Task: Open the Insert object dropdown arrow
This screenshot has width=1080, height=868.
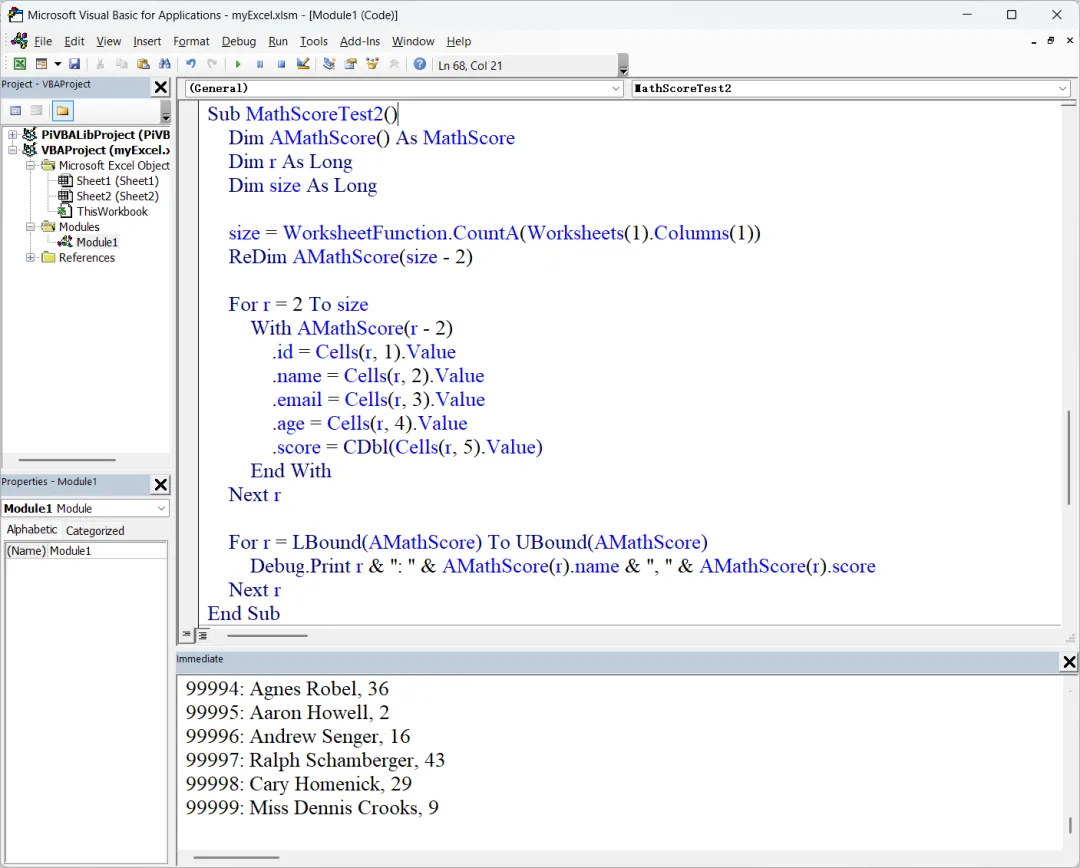Action: tap(58, 64)
